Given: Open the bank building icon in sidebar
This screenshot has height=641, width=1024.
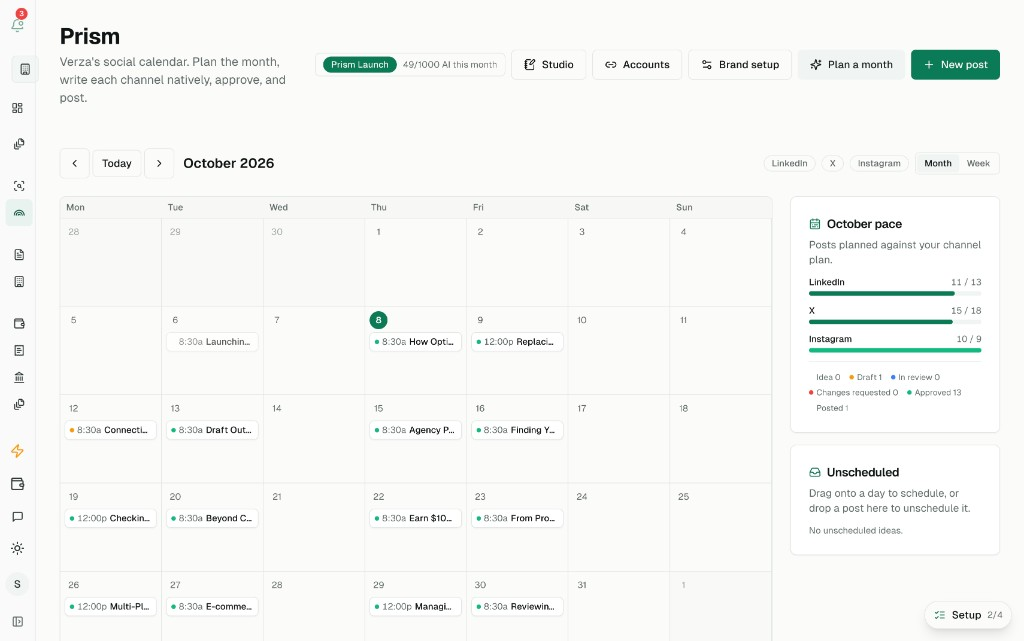Looking at the screenshot, I should pos(19,377).
